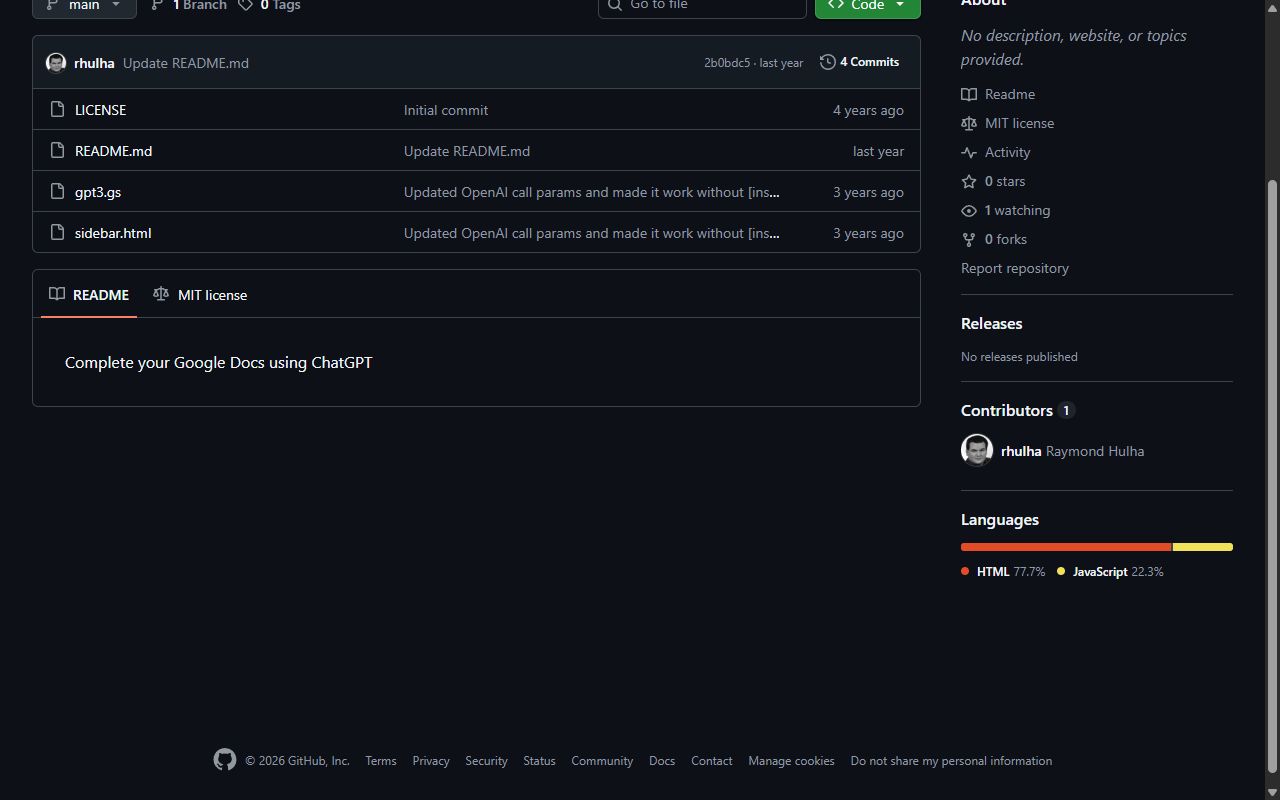Screen dimensions: 1280x800
Task: Open the rhulha author link in commit bar
Action: click(94, 63)
